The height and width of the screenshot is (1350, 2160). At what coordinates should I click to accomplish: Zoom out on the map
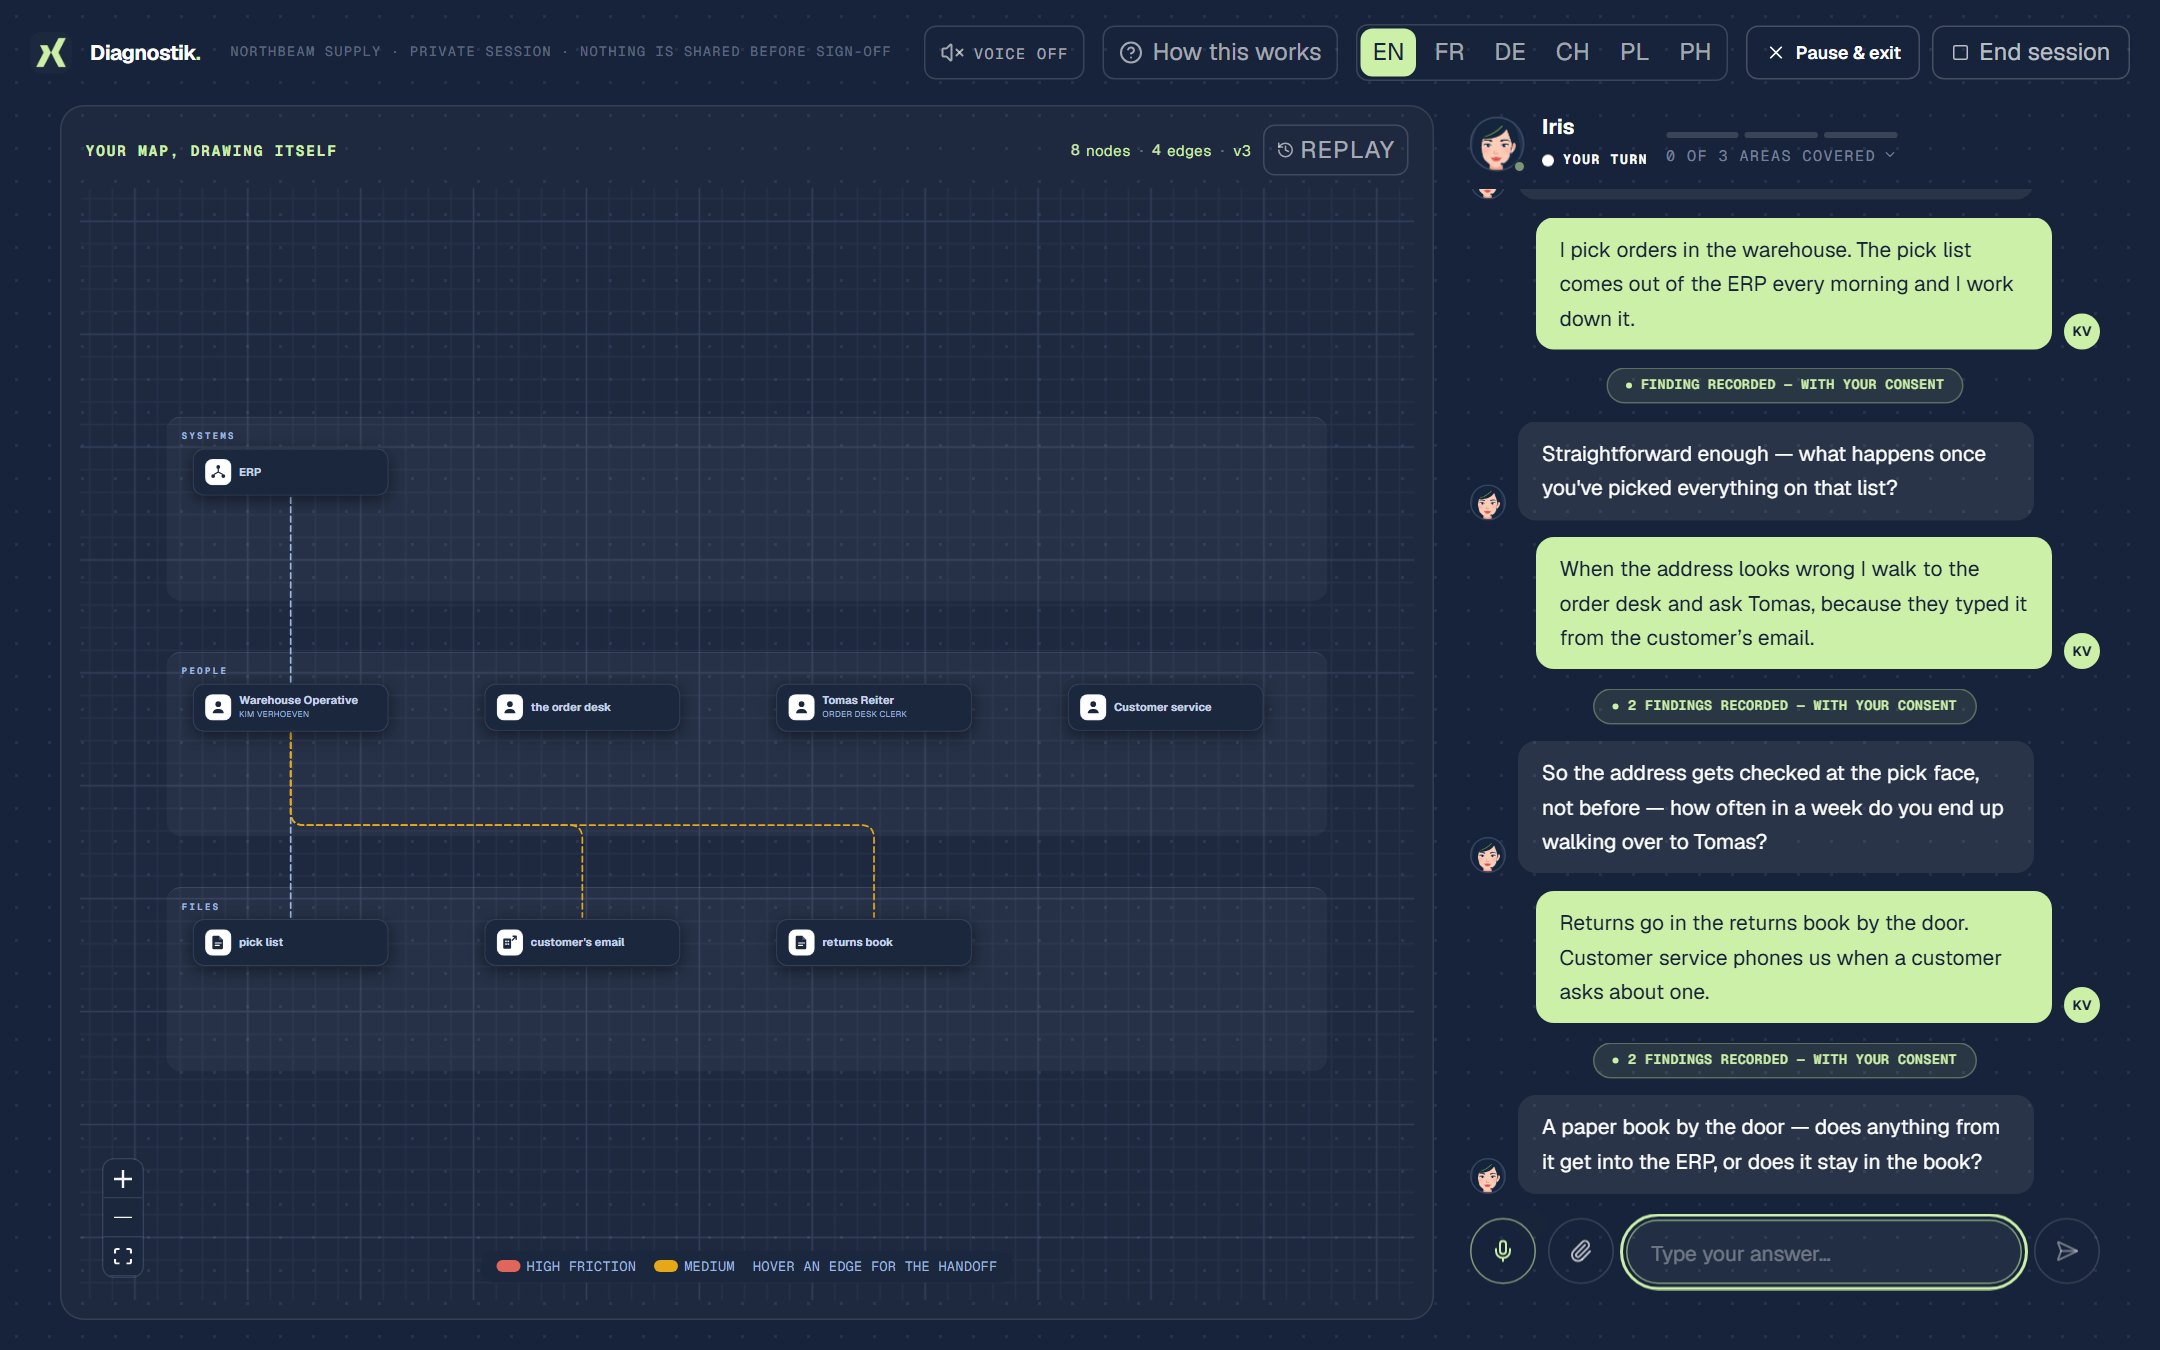tap(123, 1217)
